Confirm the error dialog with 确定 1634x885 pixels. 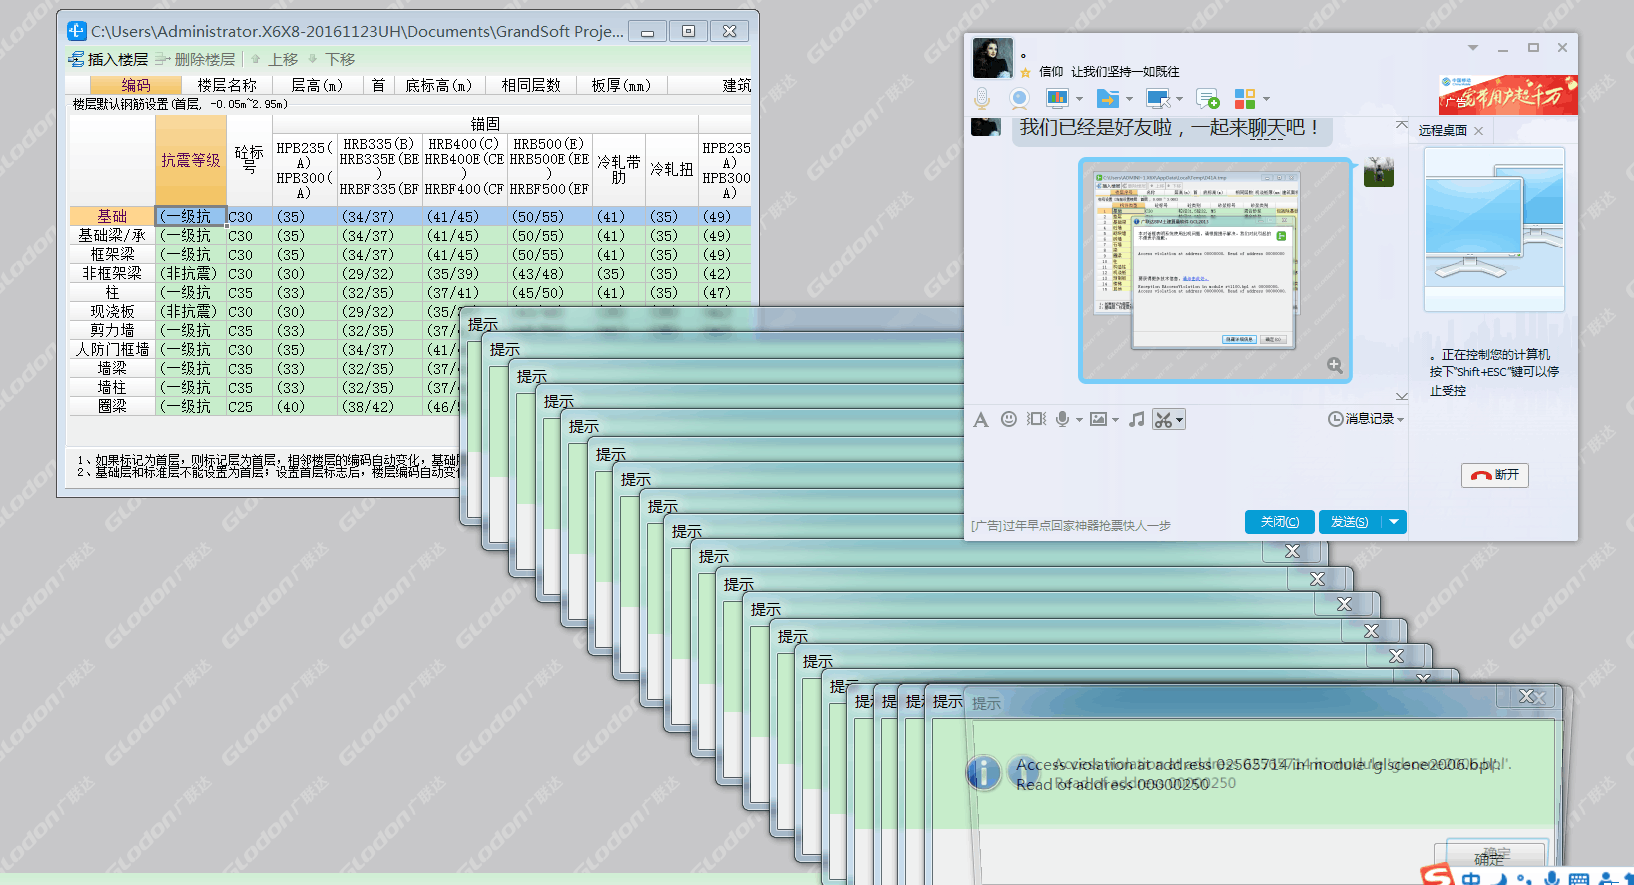tap(1490, 857)
